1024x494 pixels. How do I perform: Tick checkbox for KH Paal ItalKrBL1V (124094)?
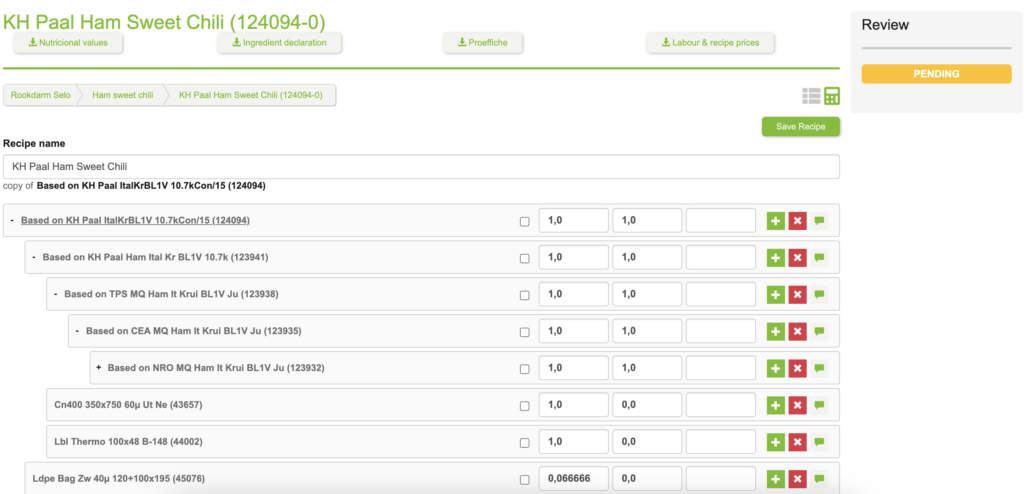pos(524,222)
